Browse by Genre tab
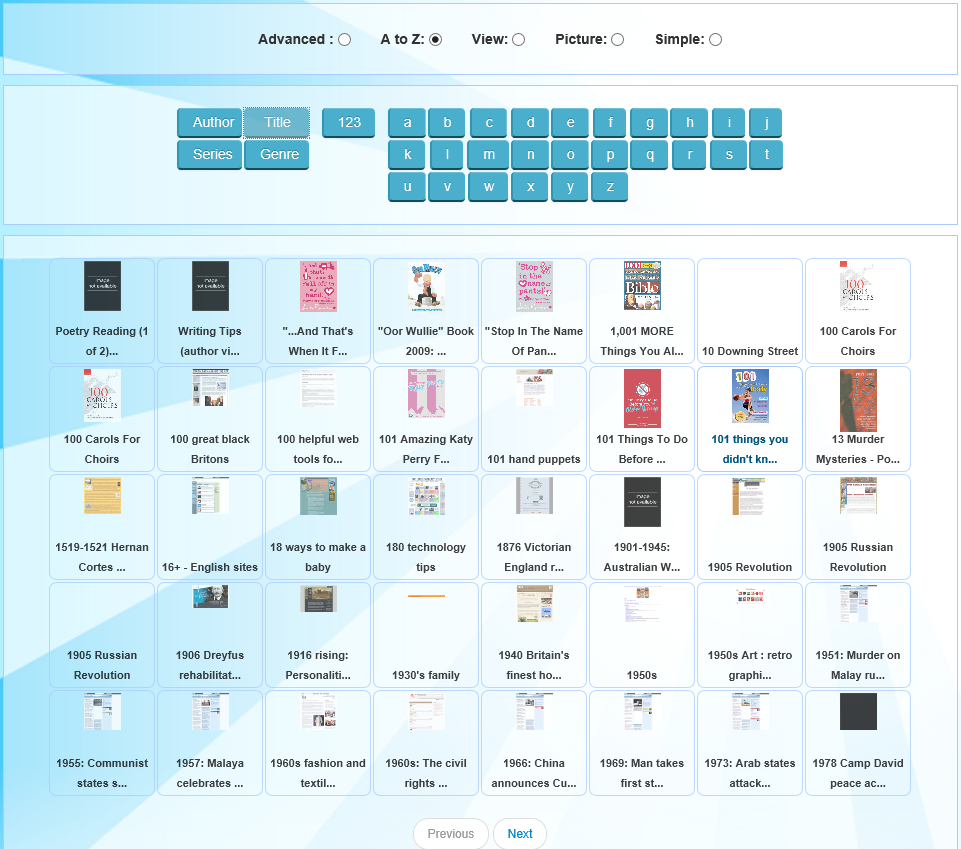The width and height of the screenshot is (961, 849). 277,155
